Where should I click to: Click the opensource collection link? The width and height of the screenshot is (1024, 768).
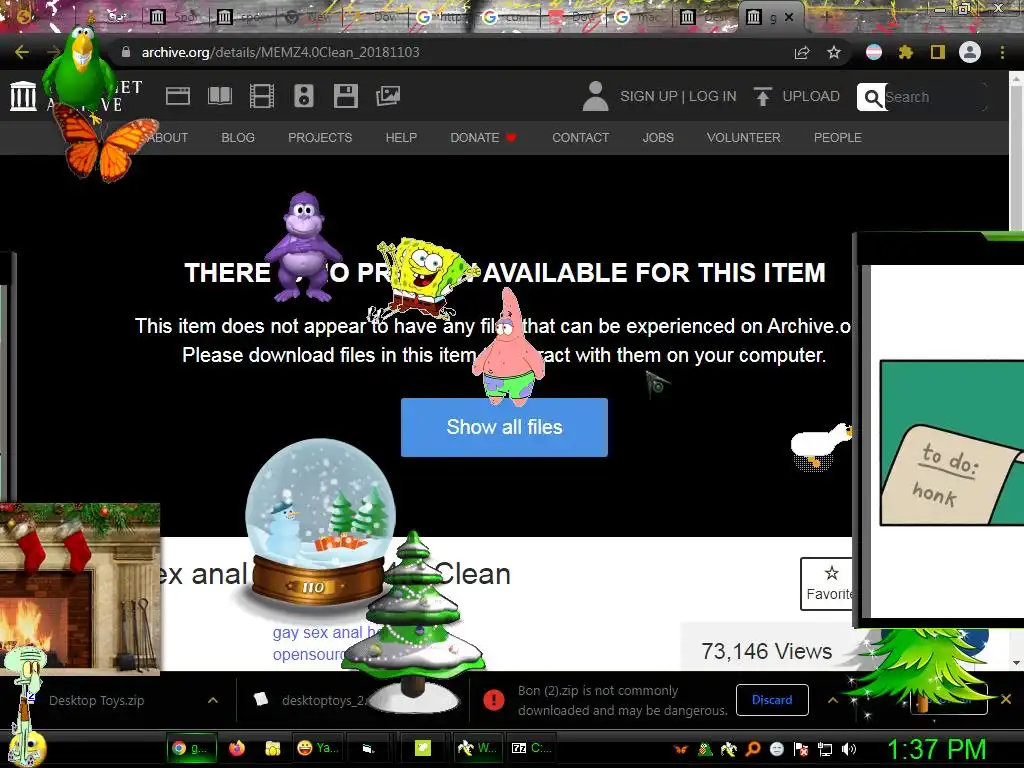(x=307, y=654)
